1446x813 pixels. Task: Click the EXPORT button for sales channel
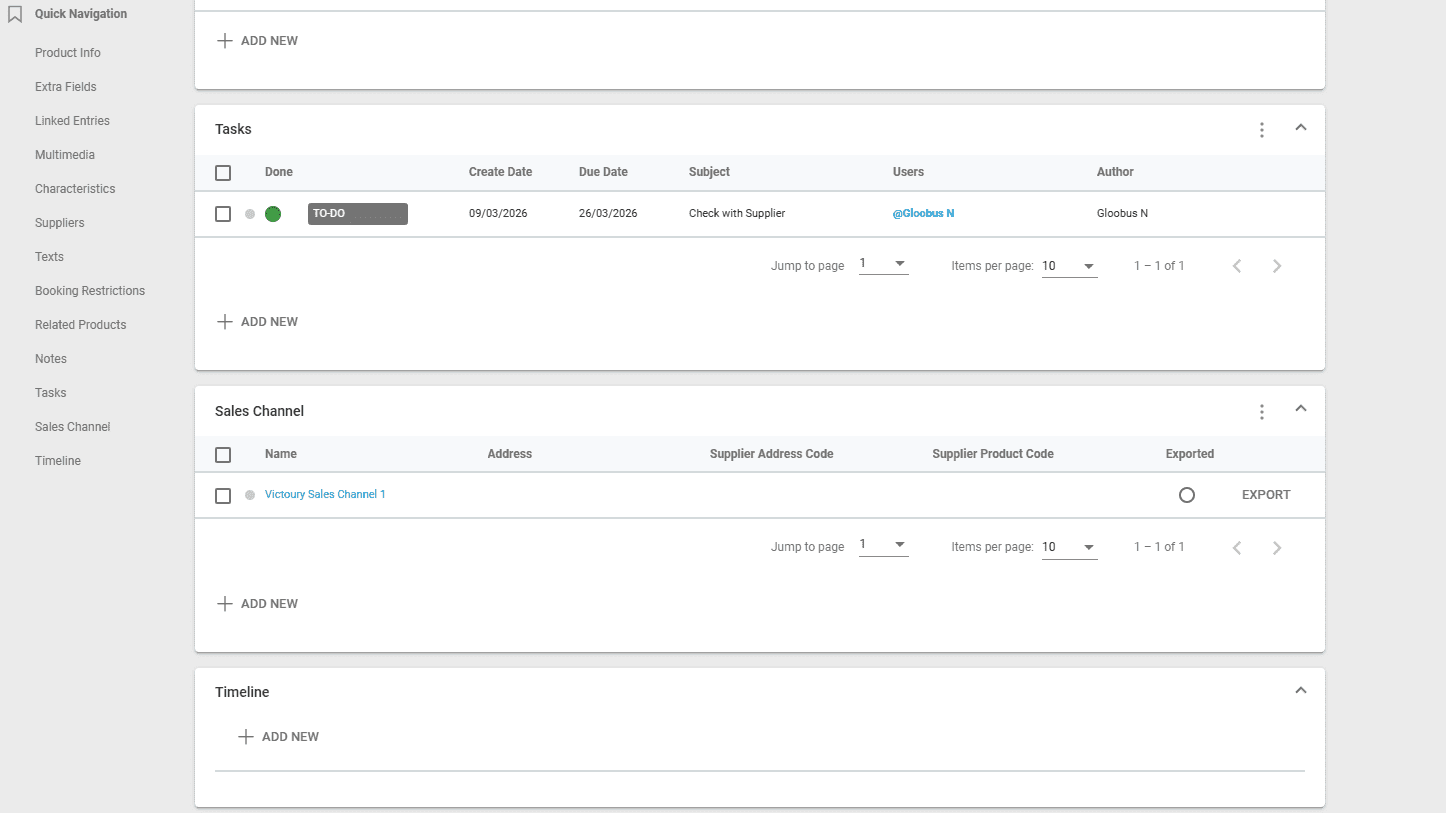[1266, 495]
